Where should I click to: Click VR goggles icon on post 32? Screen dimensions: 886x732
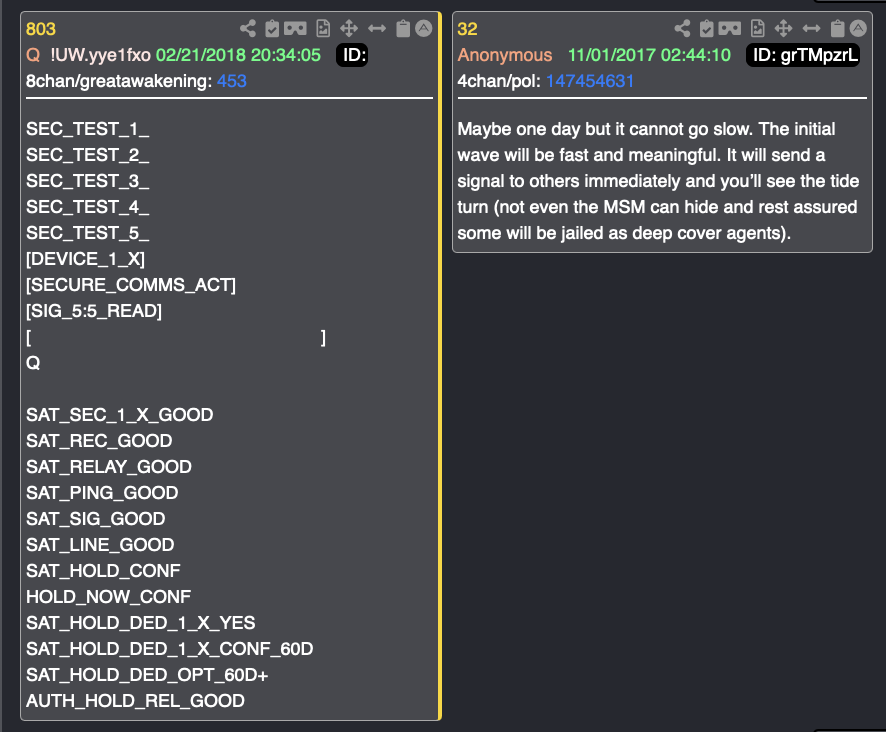click(x=729, y=28)
